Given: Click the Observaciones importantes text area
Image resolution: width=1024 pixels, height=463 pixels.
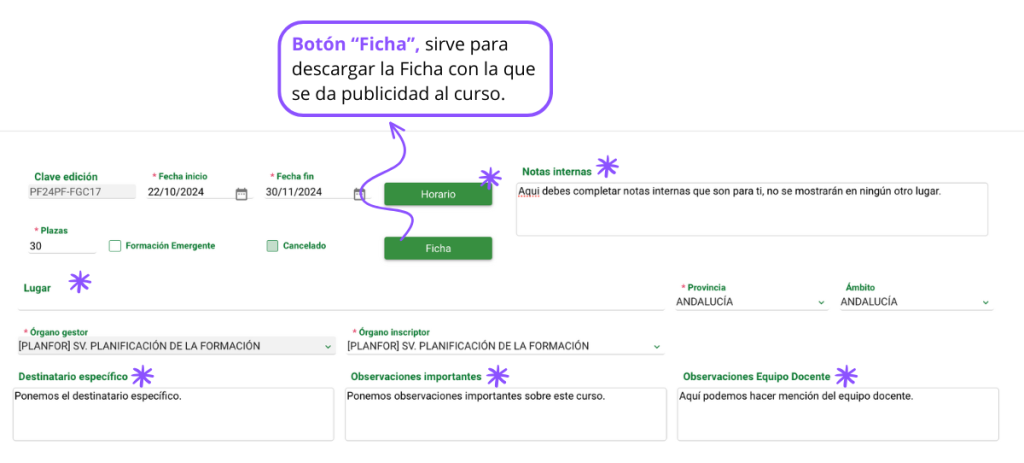Looking at the screenshot, I should point(505,414).
